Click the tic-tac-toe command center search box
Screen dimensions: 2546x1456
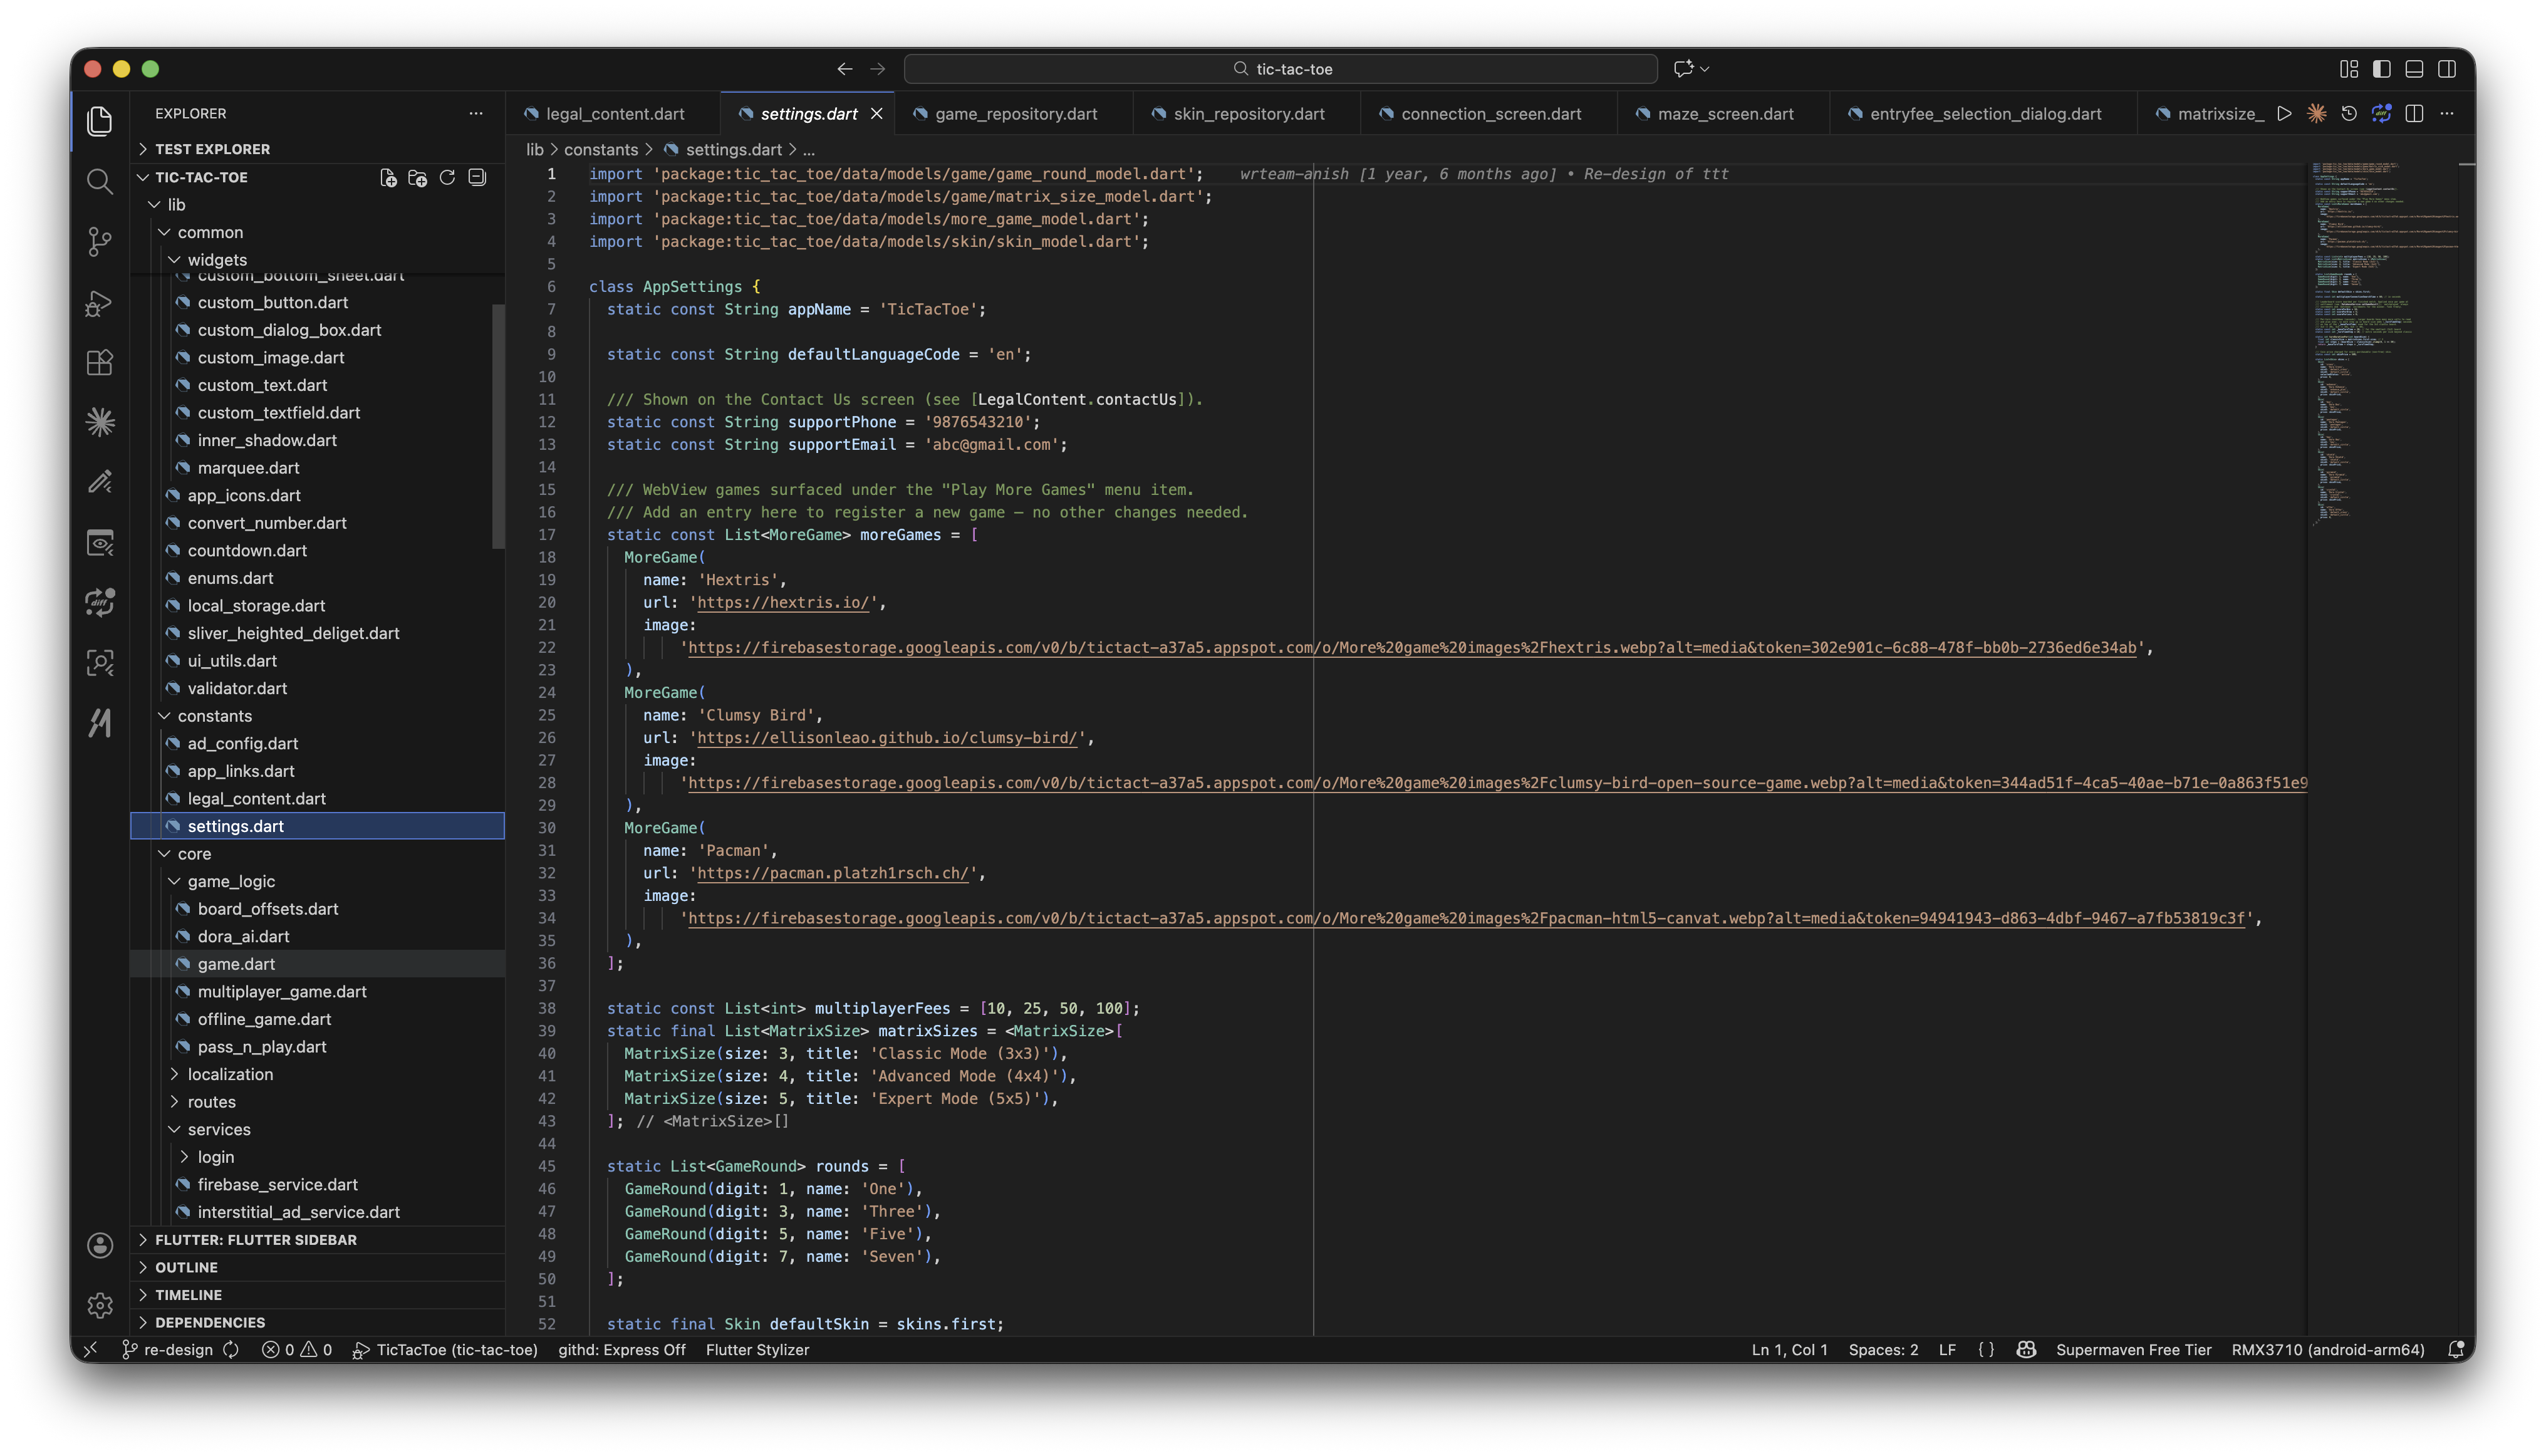tap(1281, 69)
